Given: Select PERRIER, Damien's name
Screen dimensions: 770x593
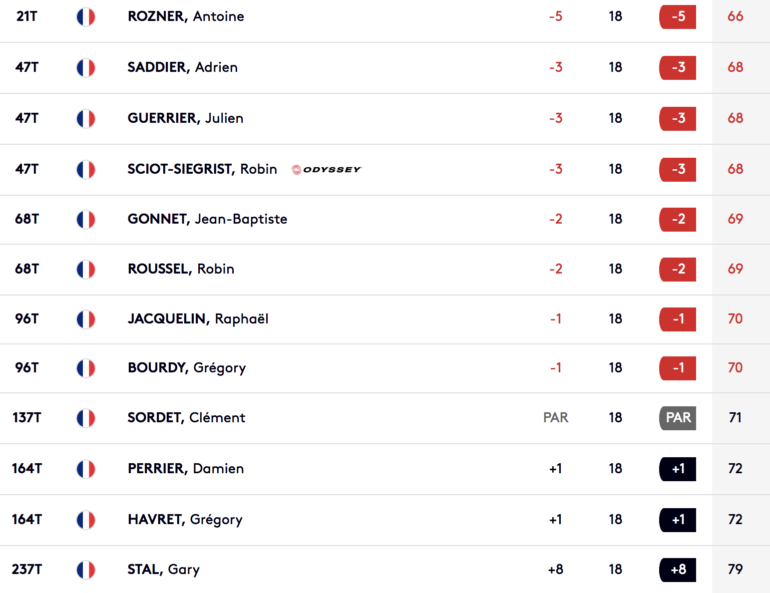Looking at the screenshot, I should [x=186, y=468].
